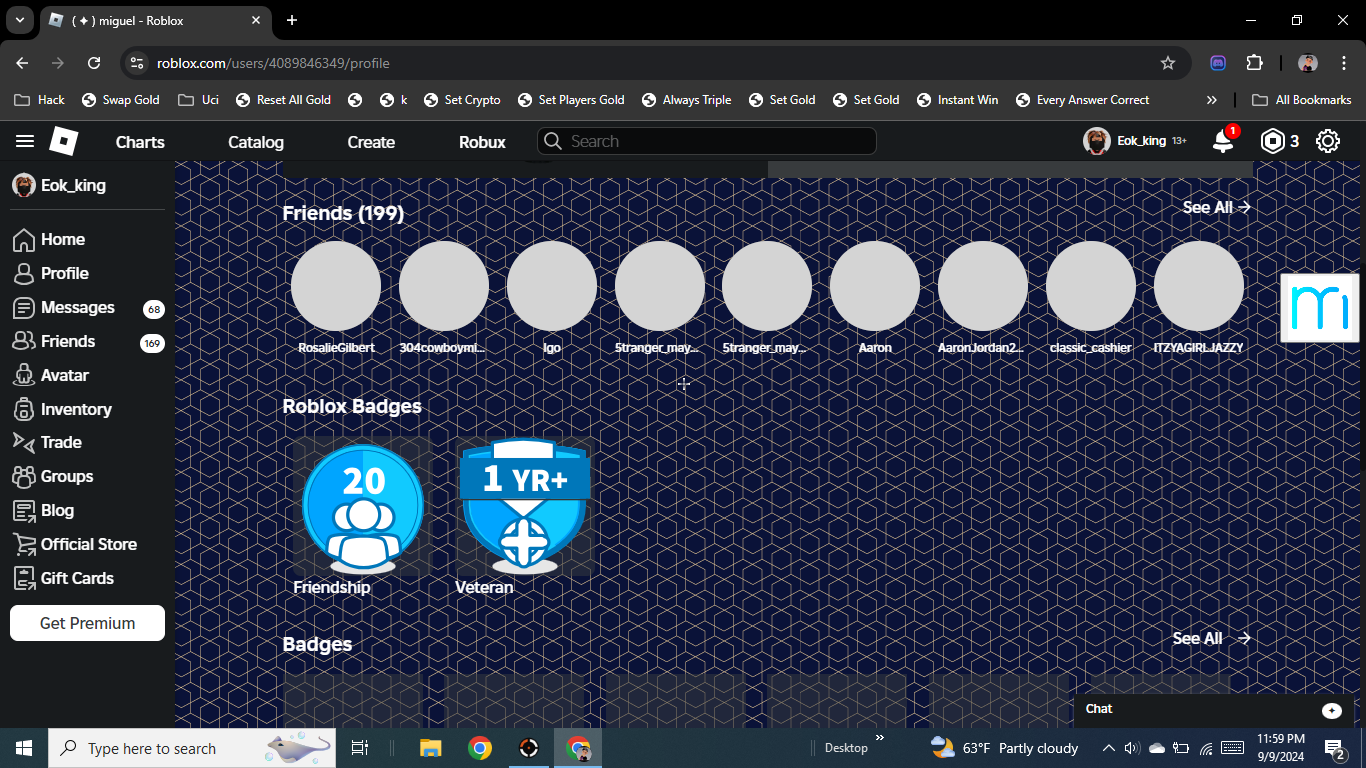Open File Explorer from the taskbar
The width and height of the screenshot is (1366, 768).
click(430, 748)
